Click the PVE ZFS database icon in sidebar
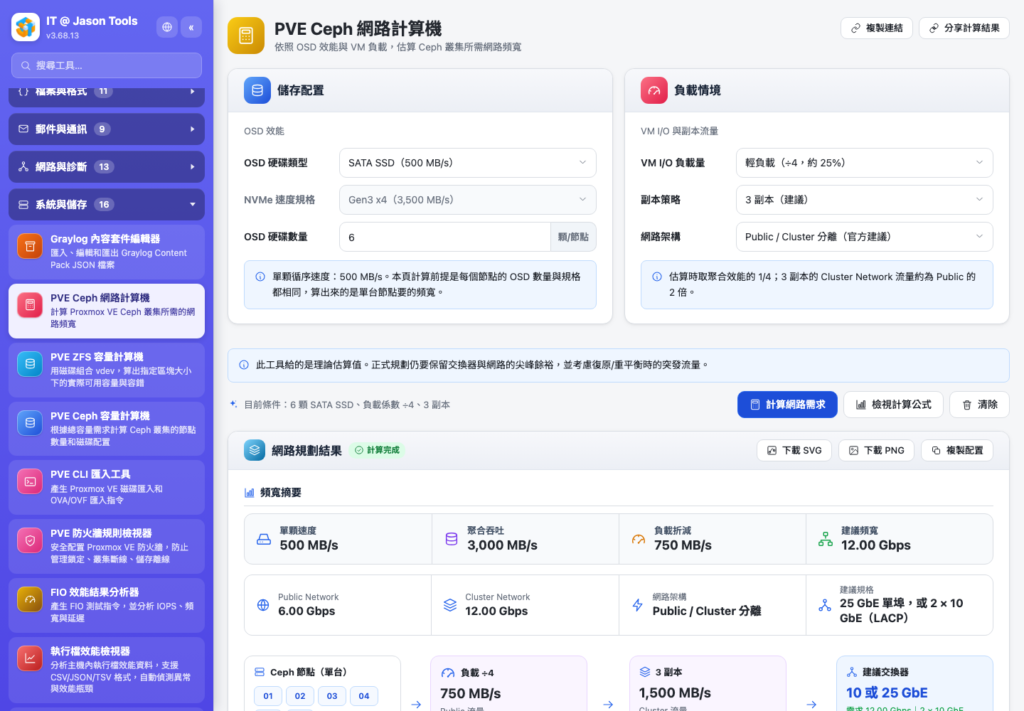Screen dimensions: 1024x711 [29, 364]
